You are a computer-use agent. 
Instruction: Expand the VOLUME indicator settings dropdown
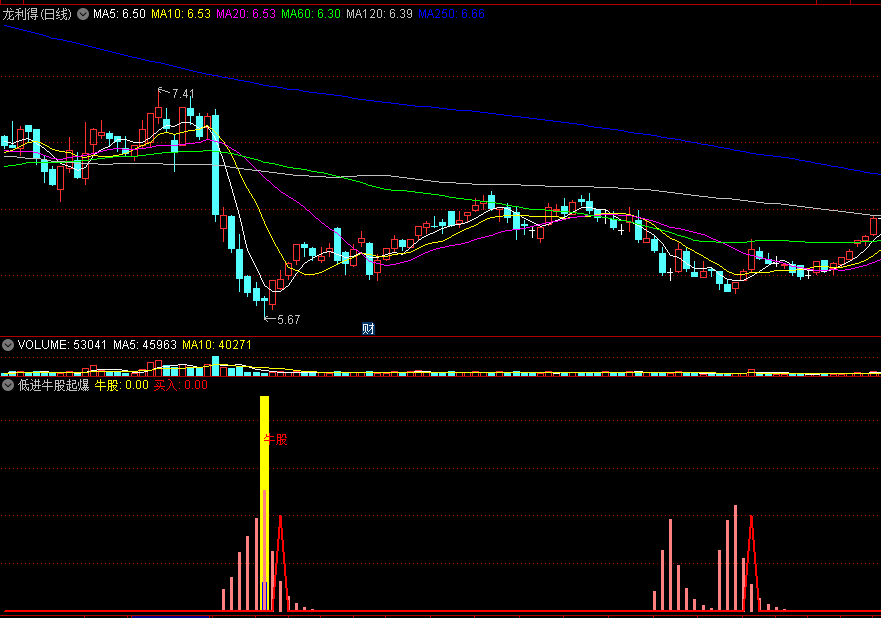[x=8, y=344]
